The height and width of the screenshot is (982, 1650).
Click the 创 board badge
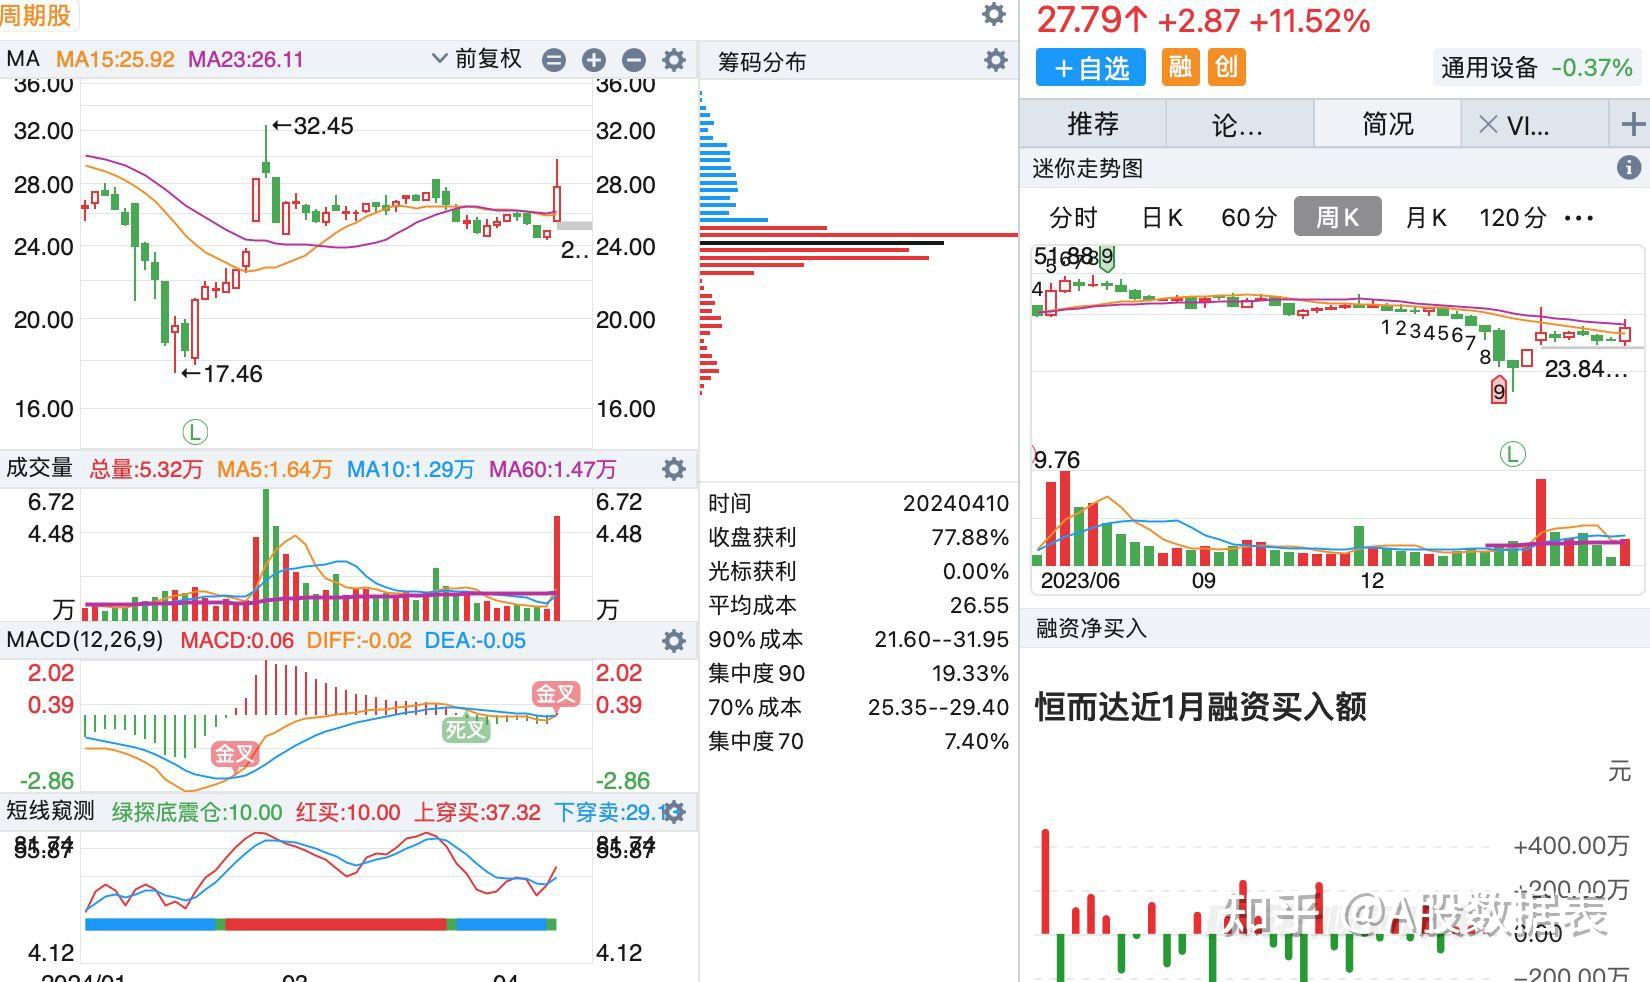1226,67
